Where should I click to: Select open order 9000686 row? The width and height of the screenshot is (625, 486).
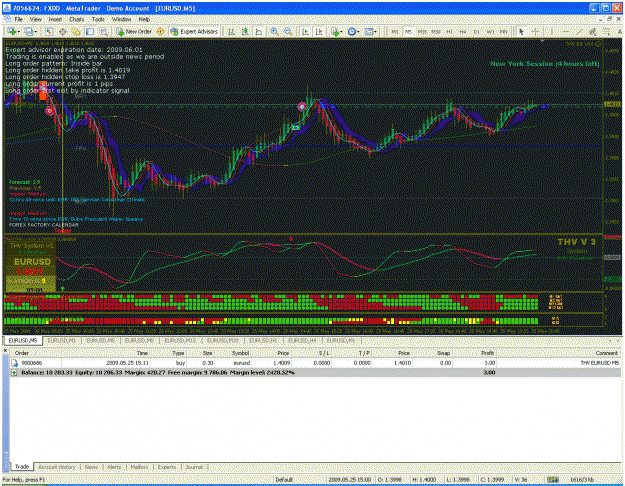pyautogui.click(x=315, y=363)
